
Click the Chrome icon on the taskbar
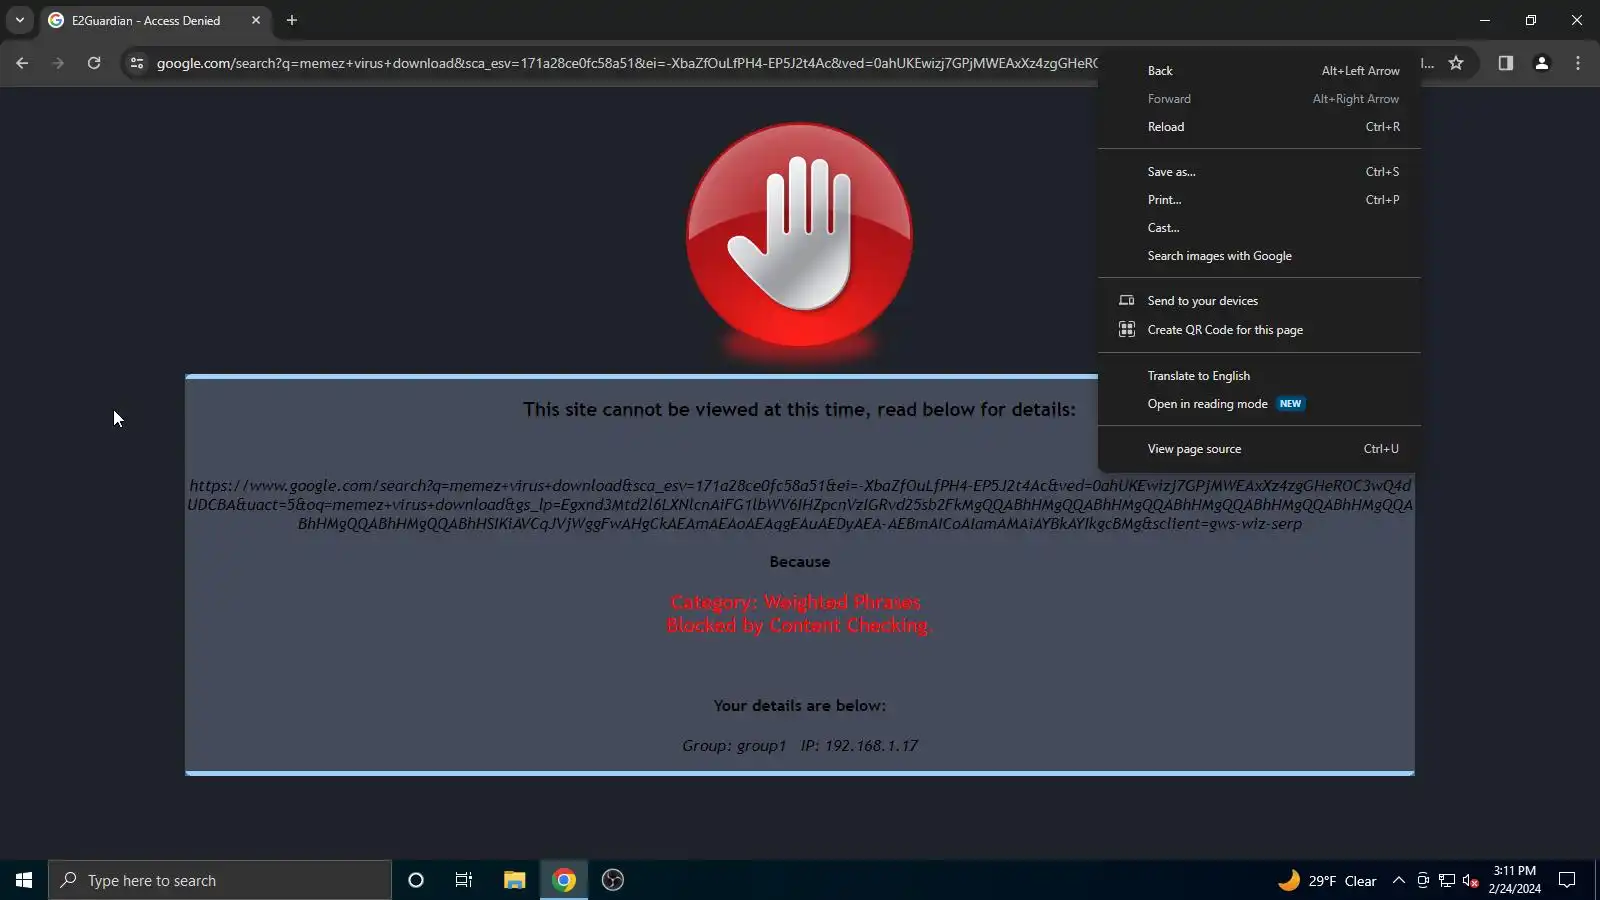click(x=564, y=880)
